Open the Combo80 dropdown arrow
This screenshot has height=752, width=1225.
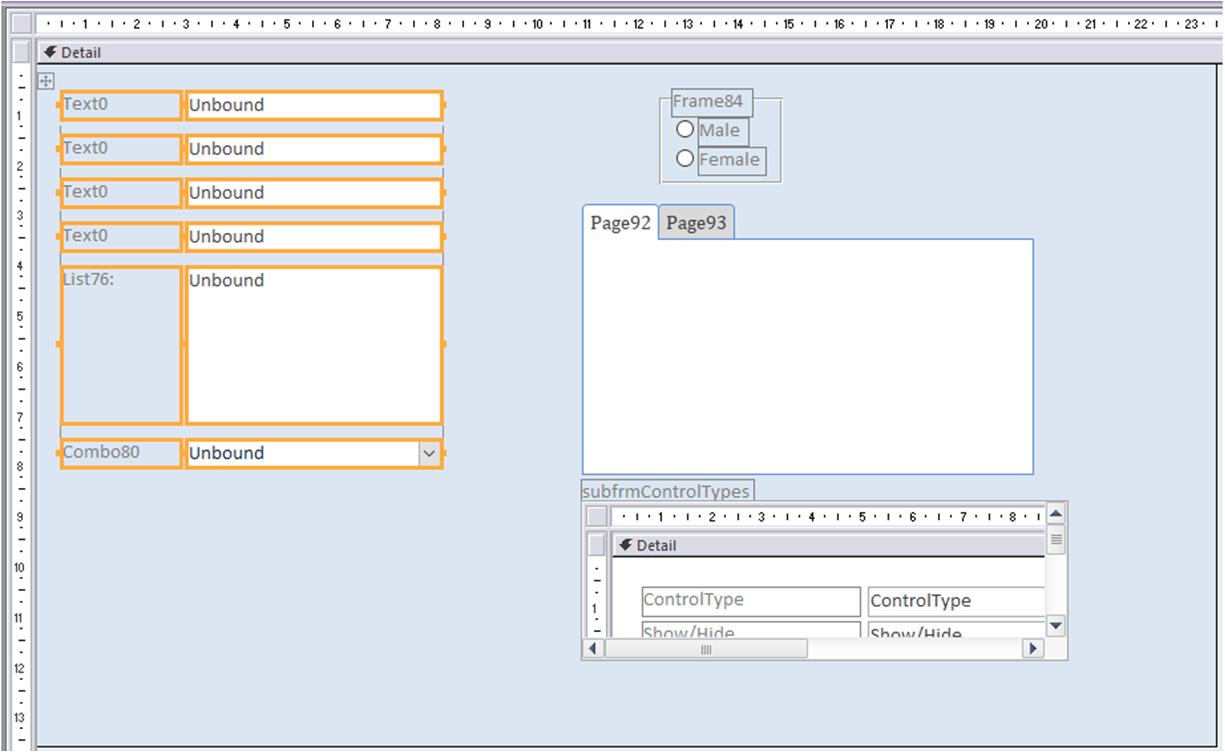[x=429, y=454]
